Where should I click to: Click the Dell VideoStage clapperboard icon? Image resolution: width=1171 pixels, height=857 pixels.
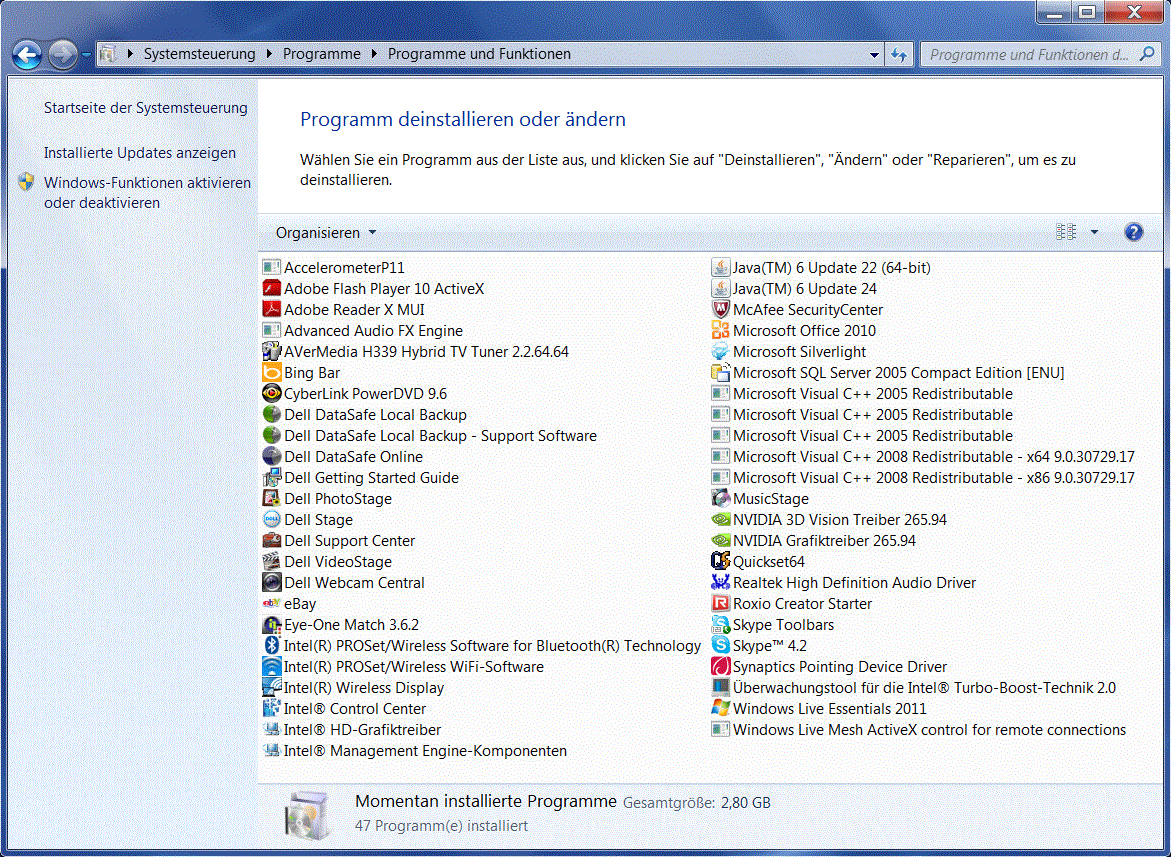pyautogui.click(x=272, y=561)
